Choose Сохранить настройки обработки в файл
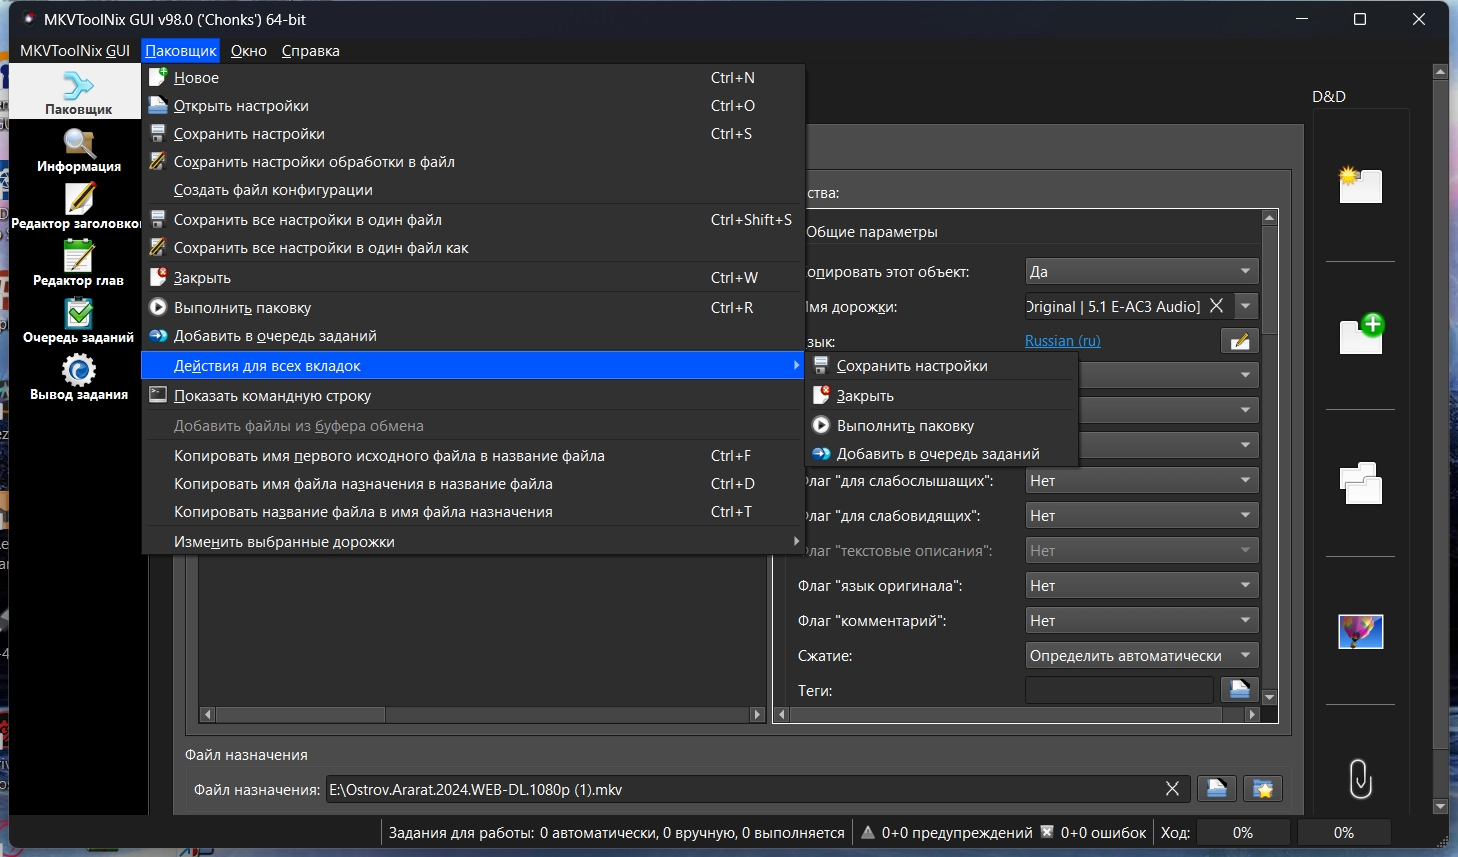The image size is (1458, 857). 314,162
